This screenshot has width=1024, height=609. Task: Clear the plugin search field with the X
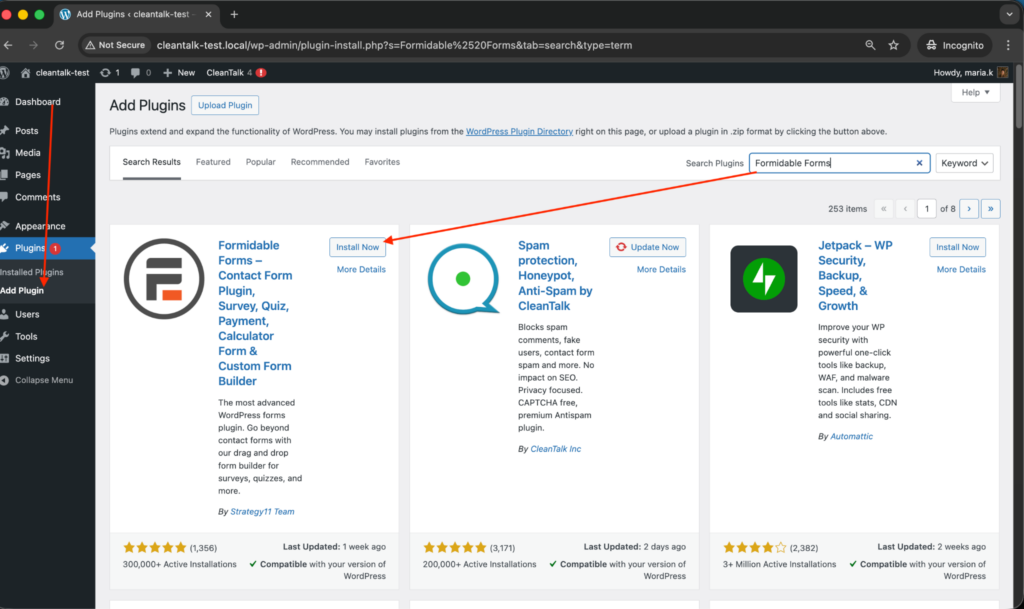pos(918,162)
